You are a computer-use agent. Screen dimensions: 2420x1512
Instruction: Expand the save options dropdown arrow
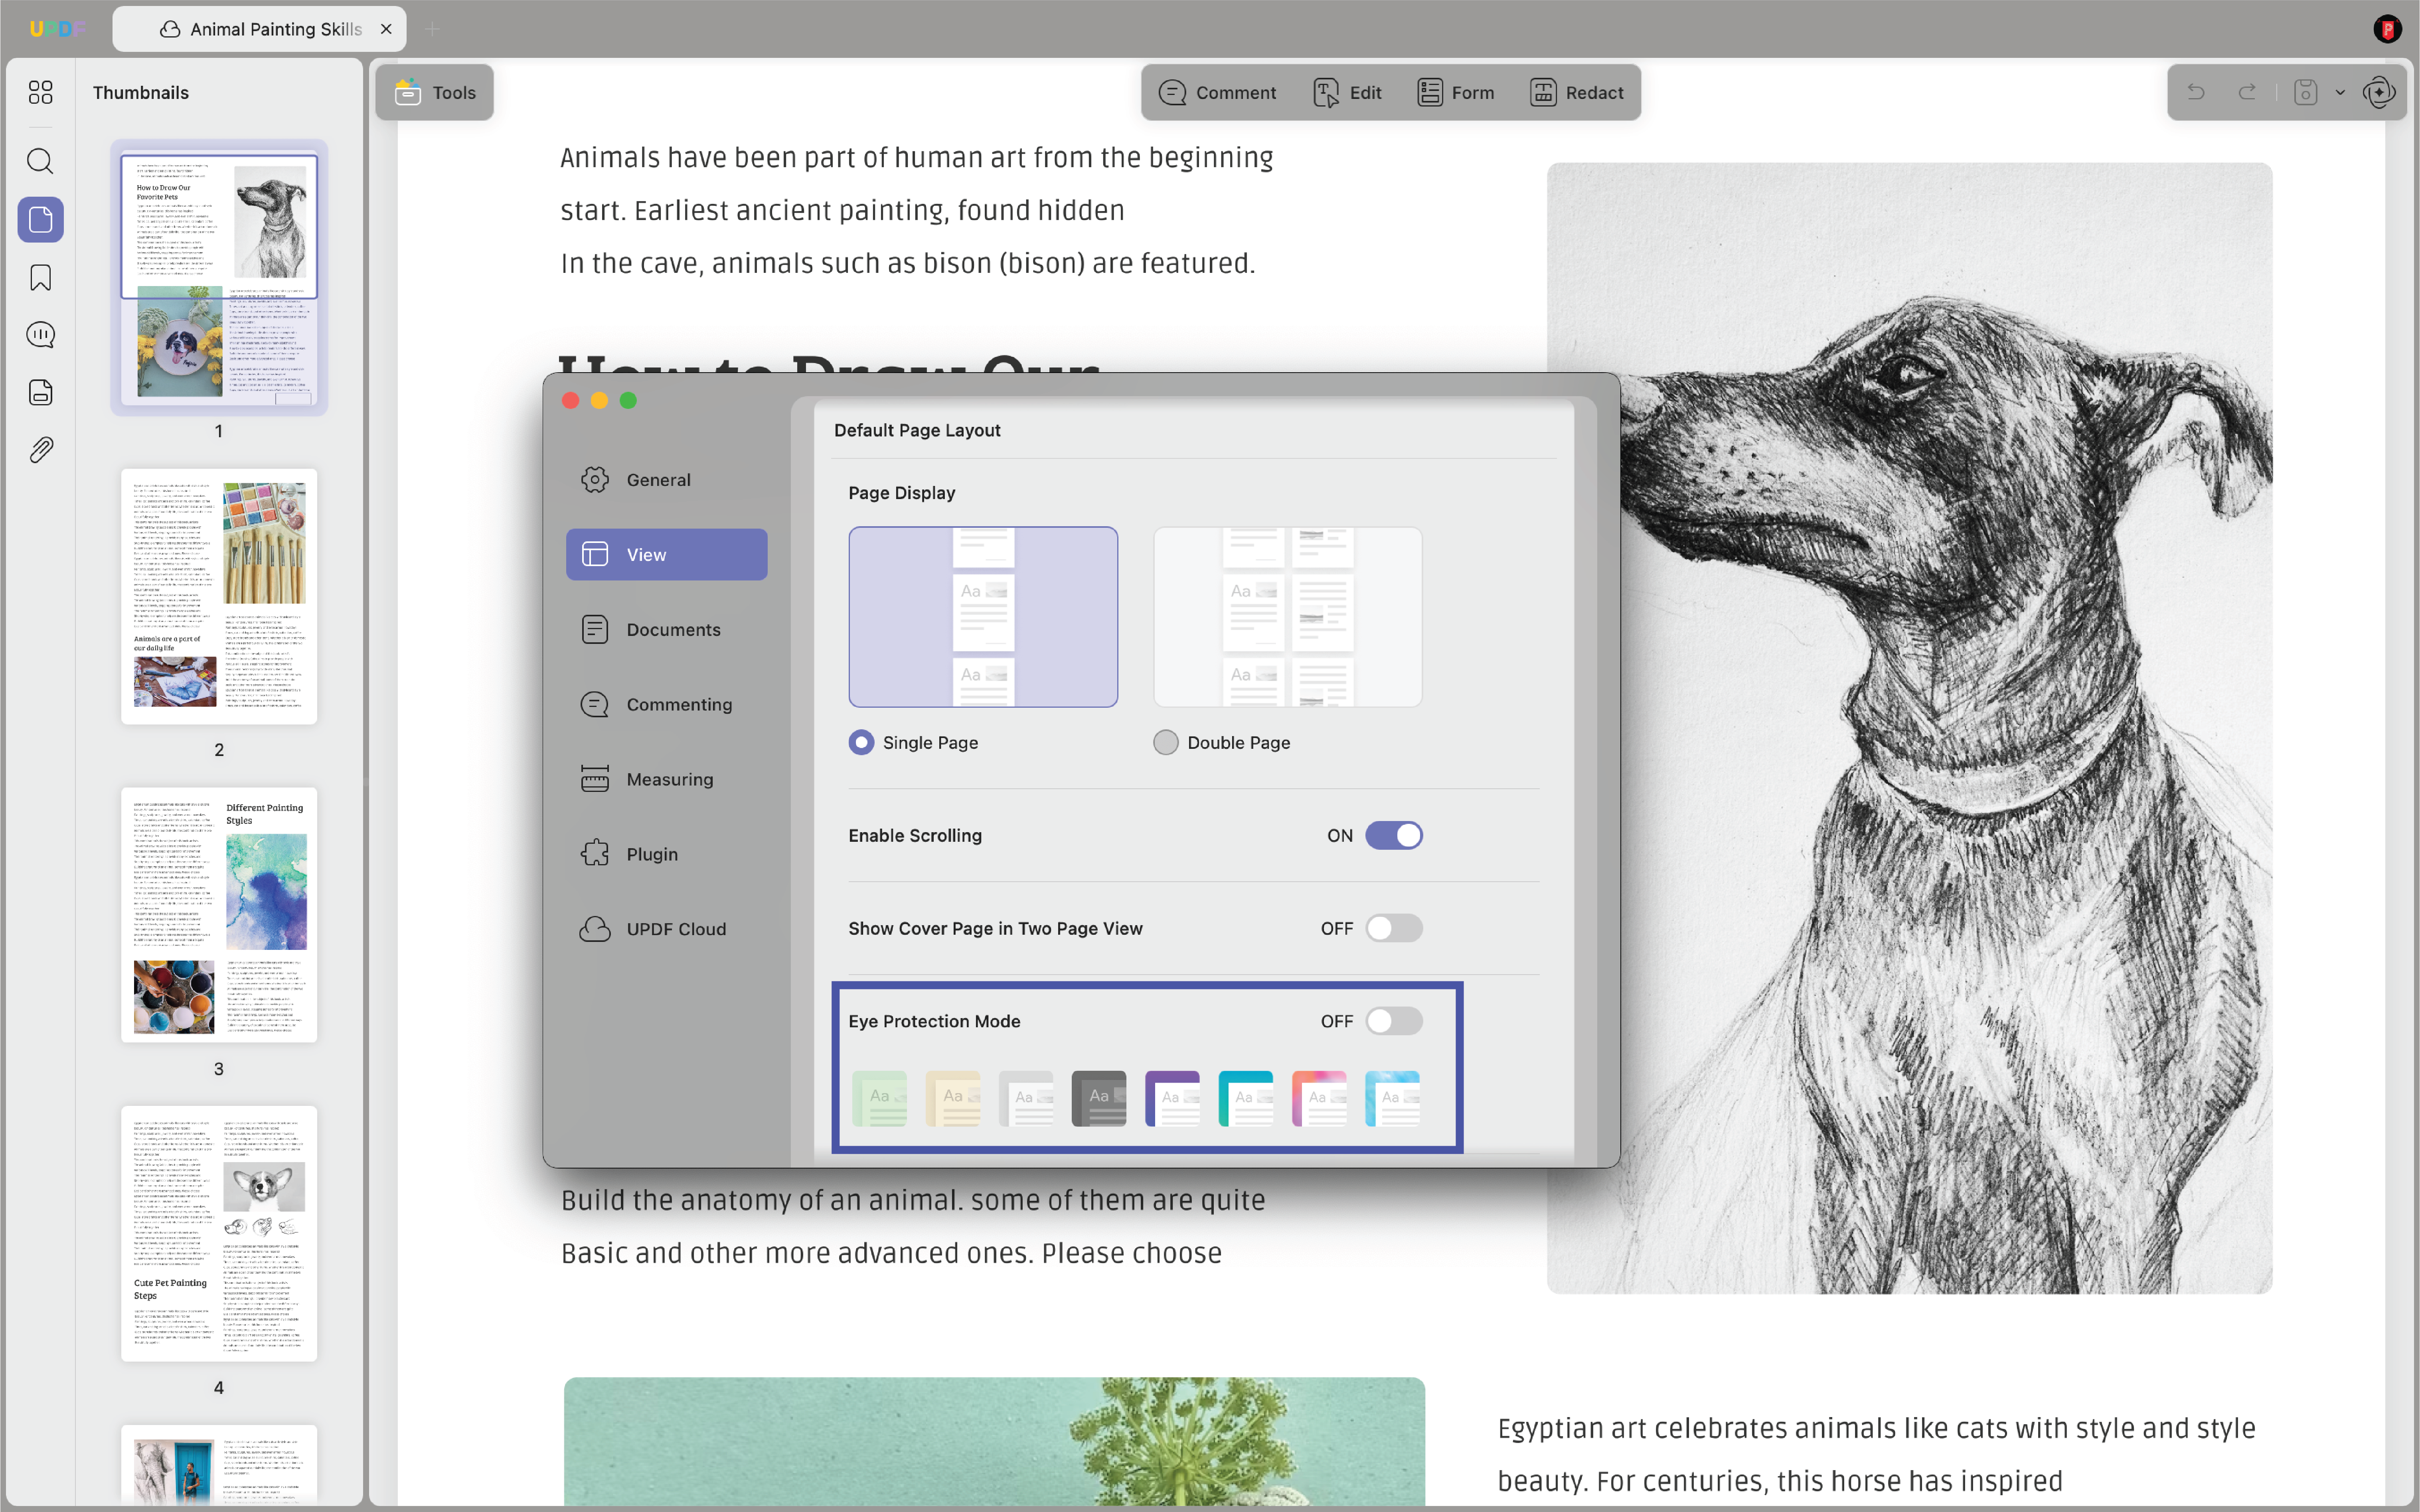pyautogui.click(x=2340, y=92)
